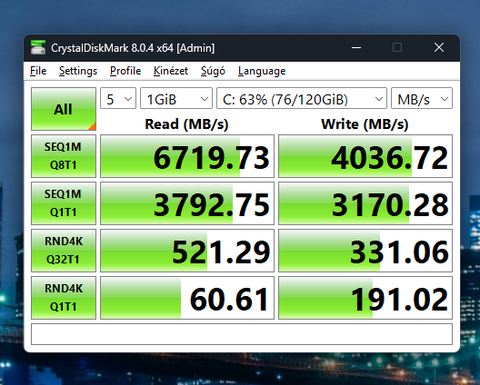Open the Settings menu
The width and height of the screenshot is (480, 385).
click(x=78, y=71)
